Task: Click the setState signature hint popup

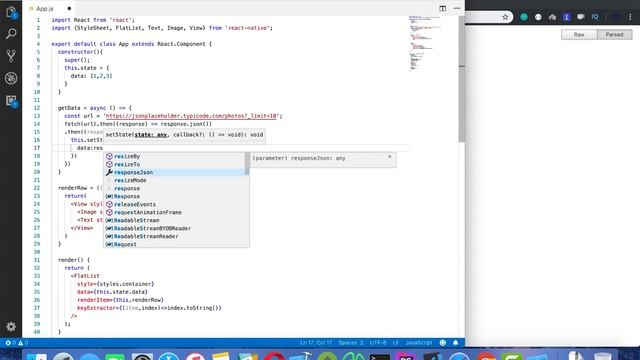Action: [x=184, y=135]
